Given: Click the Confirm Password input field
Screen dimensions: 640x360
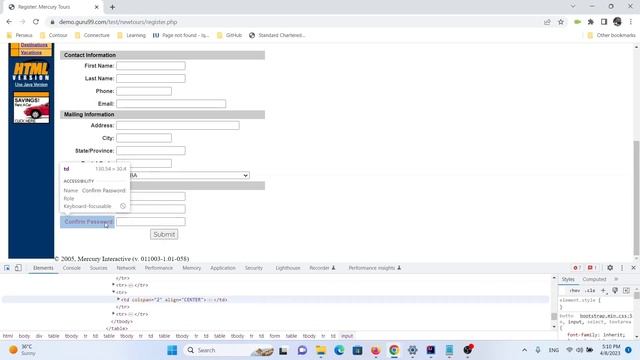Looking at the screenshot, I should tap(151, 222).
